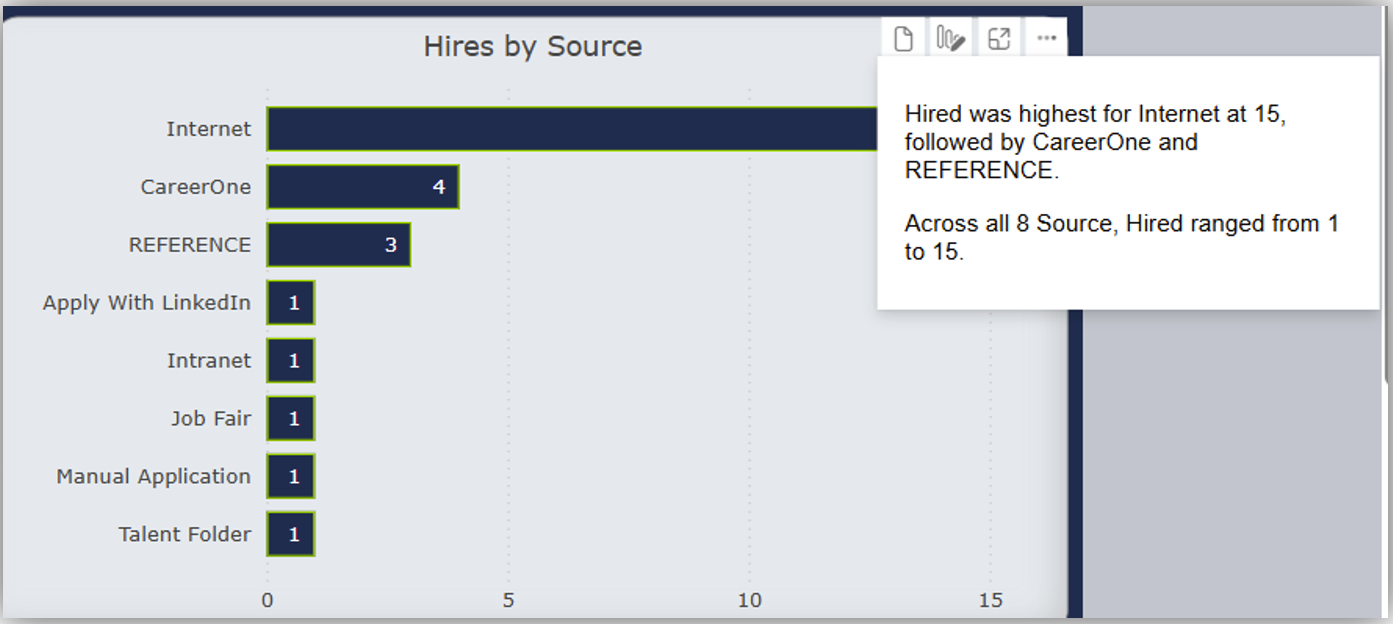Click the Apply With LinkedIn bar
Viewport: 1393px width, 624px height.
pos(291,303)
